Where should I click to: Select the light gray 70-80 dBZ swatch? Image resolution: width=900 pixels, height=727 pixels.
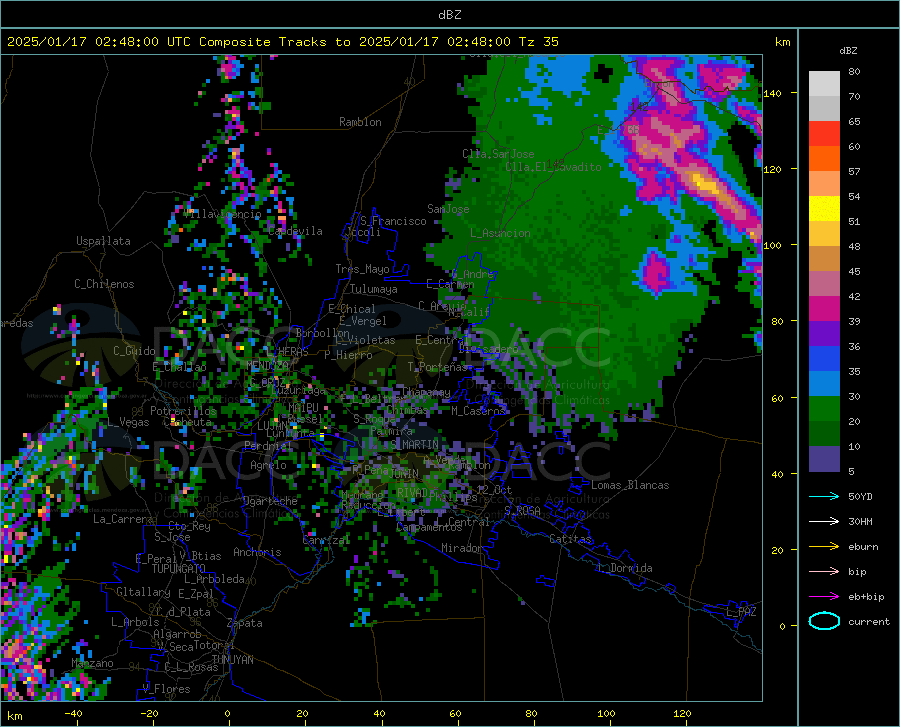click(824, 84)
